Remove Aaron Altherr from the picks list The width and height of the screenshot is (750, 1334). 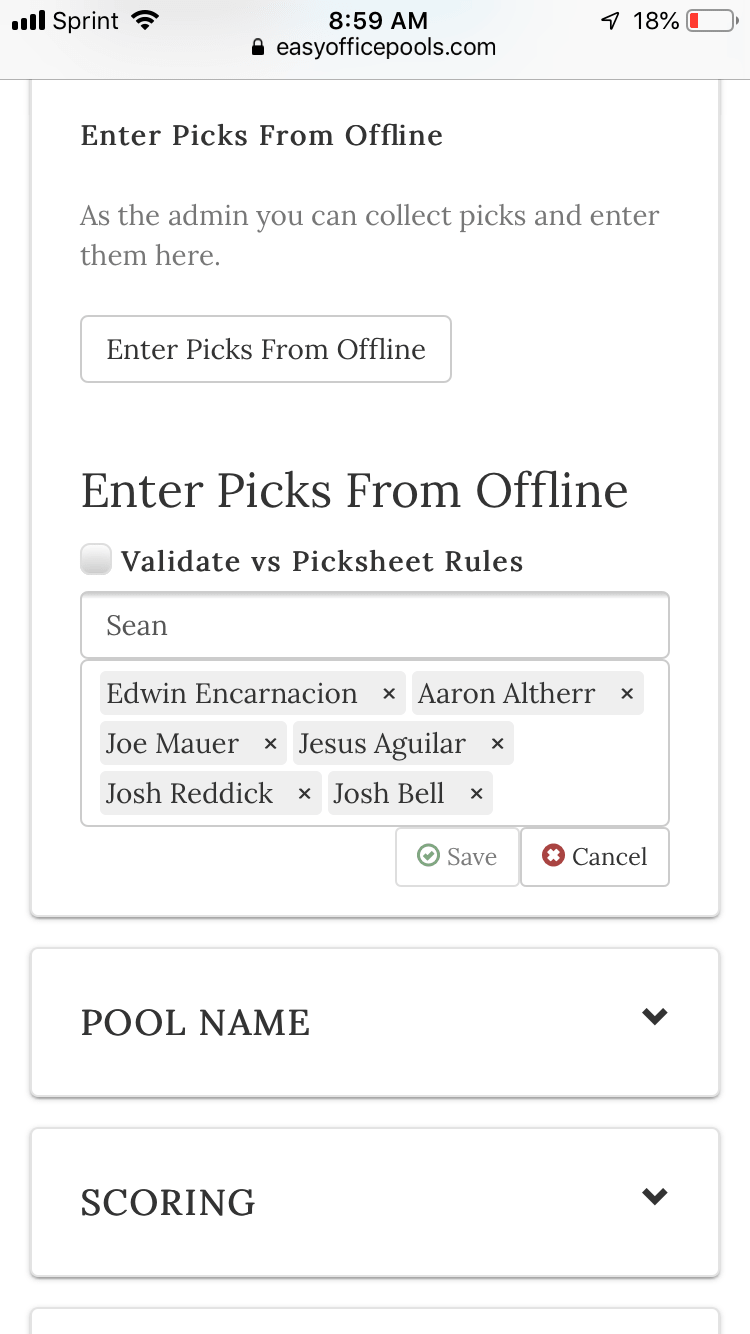[626, 693]
